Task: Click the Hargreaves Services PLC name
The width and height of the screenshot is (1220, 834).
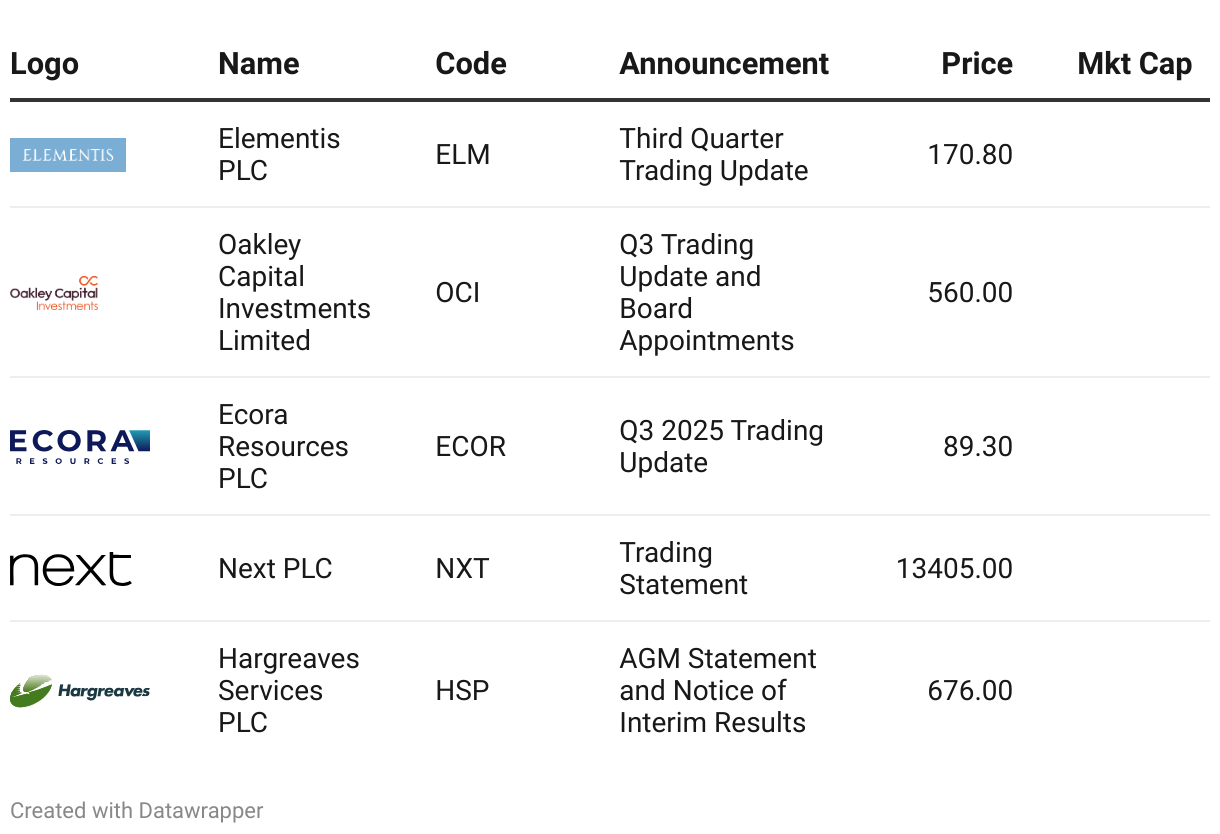Action: coord(288,691)
